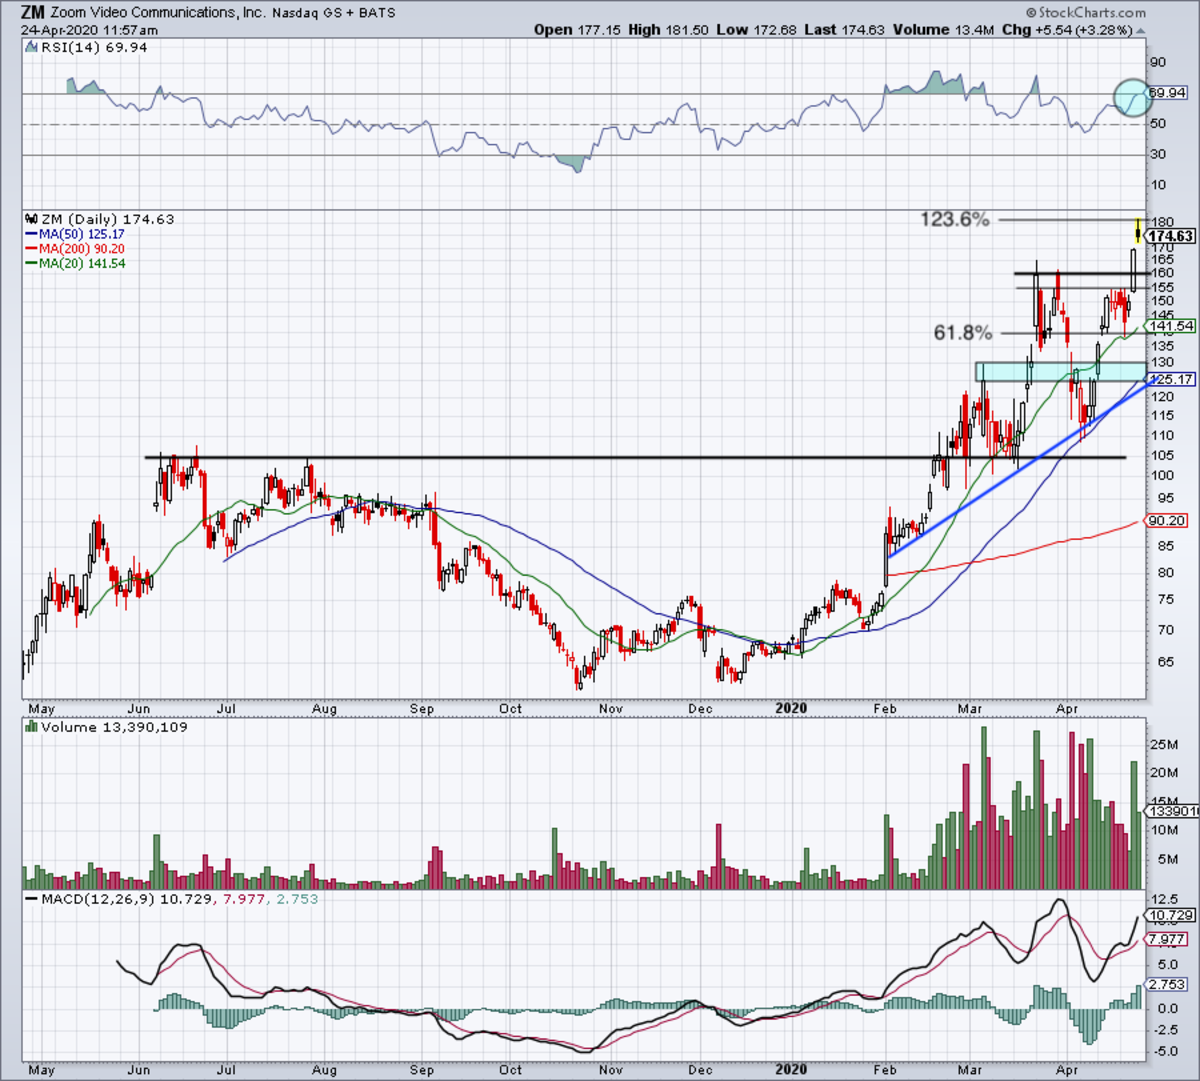Click the 69.94 RSI value tag
Image resolution: width=1200 pixels, height=1081 pixels.
1167,93
